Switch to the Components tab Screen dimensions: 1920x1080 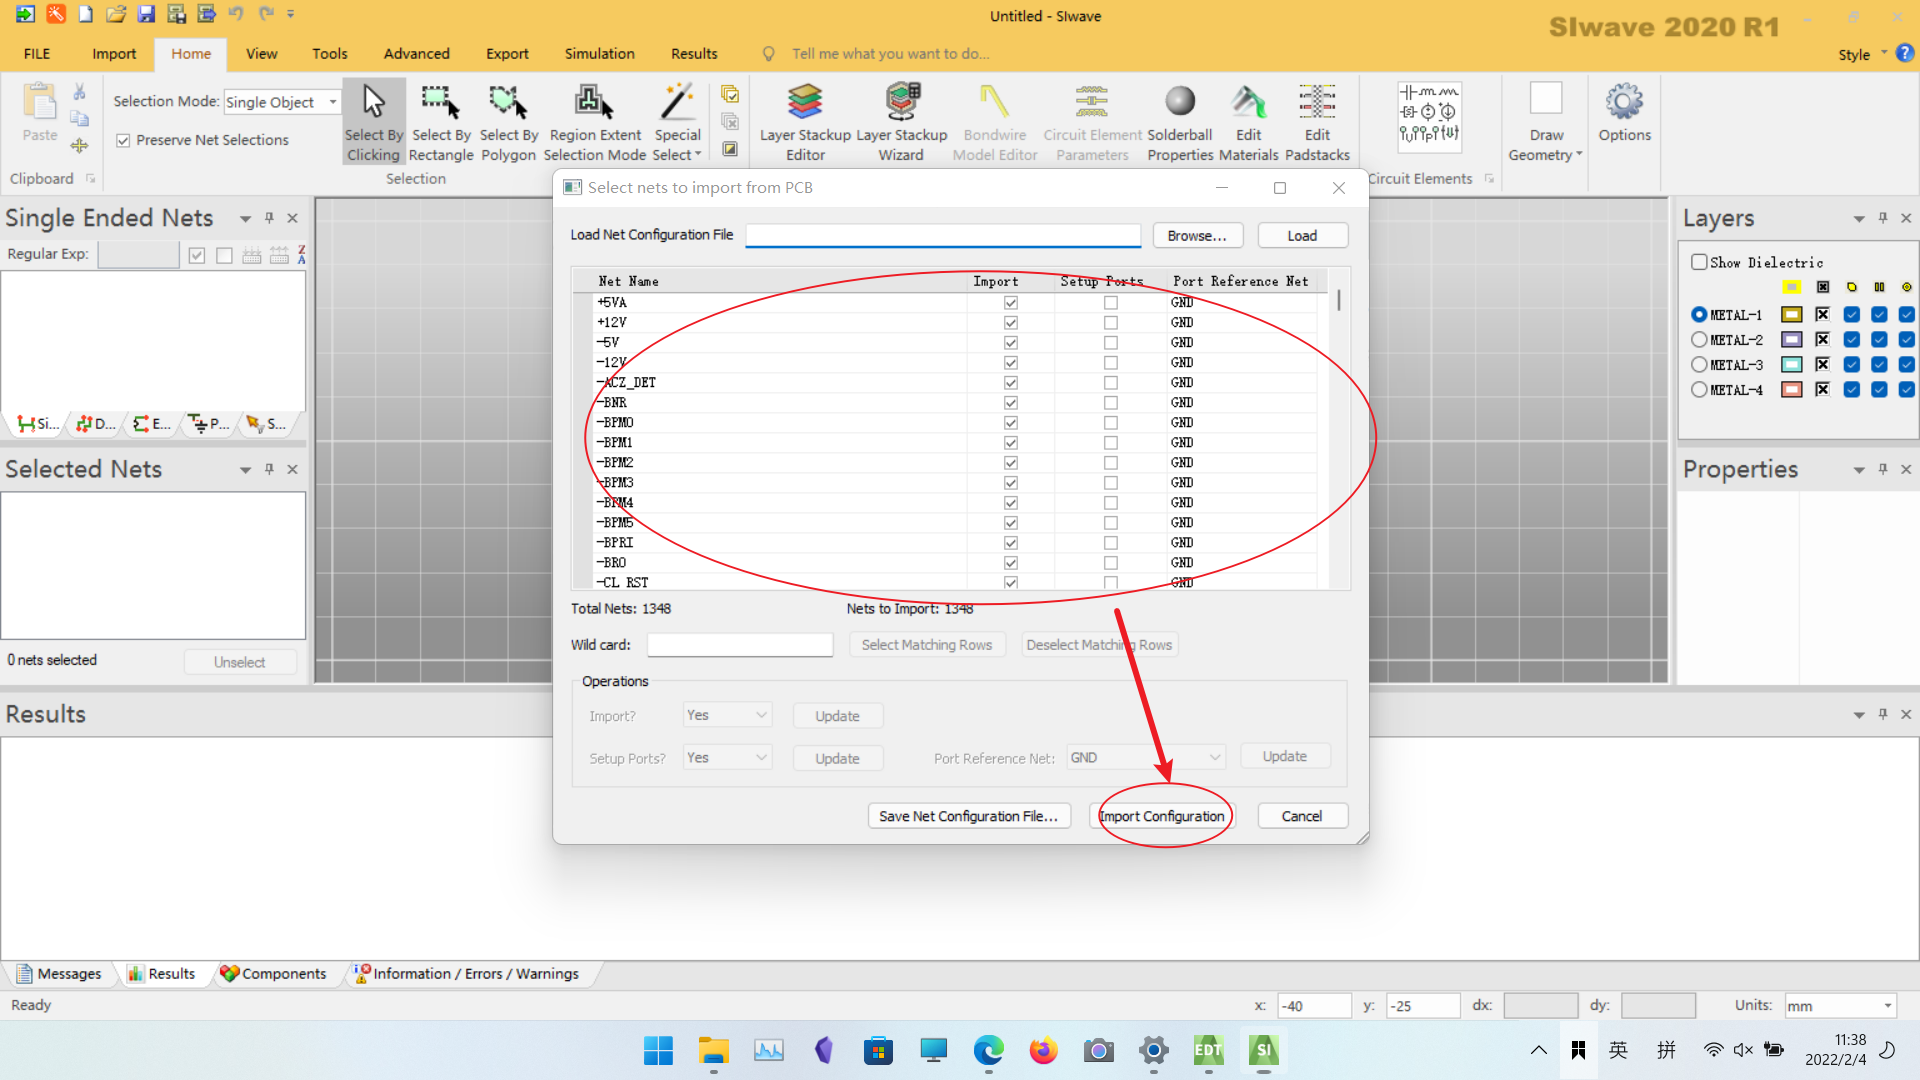click(x=274, y=974)
